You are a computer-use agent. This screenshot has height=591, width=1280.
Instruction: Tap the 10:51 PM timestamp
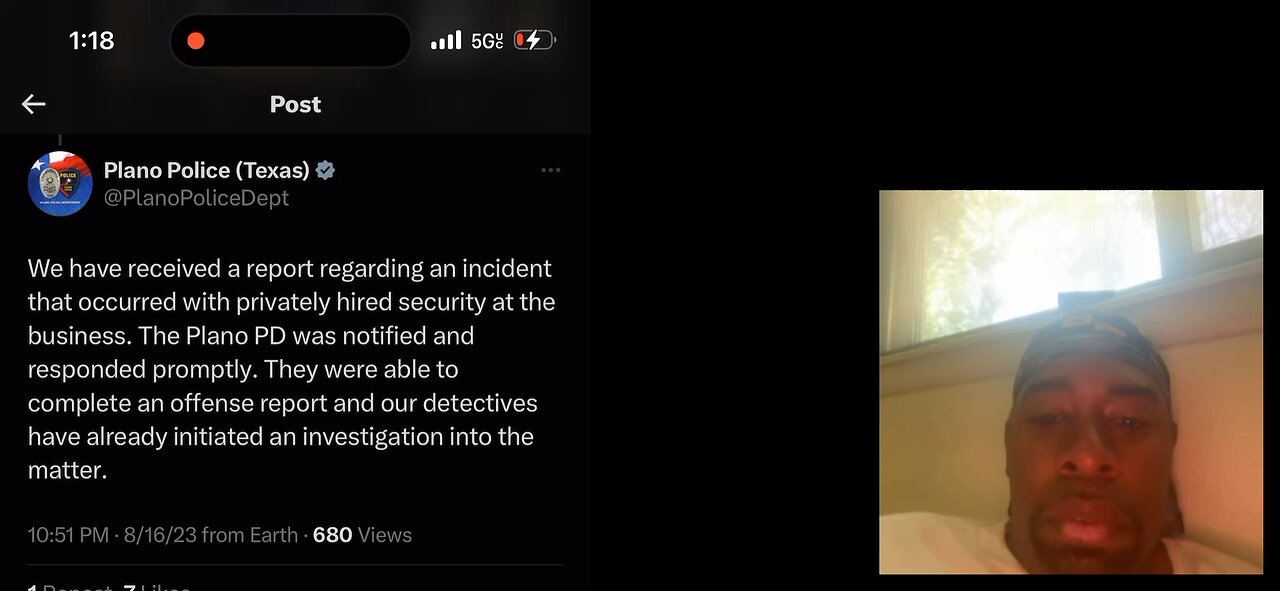tap(68, 535)
